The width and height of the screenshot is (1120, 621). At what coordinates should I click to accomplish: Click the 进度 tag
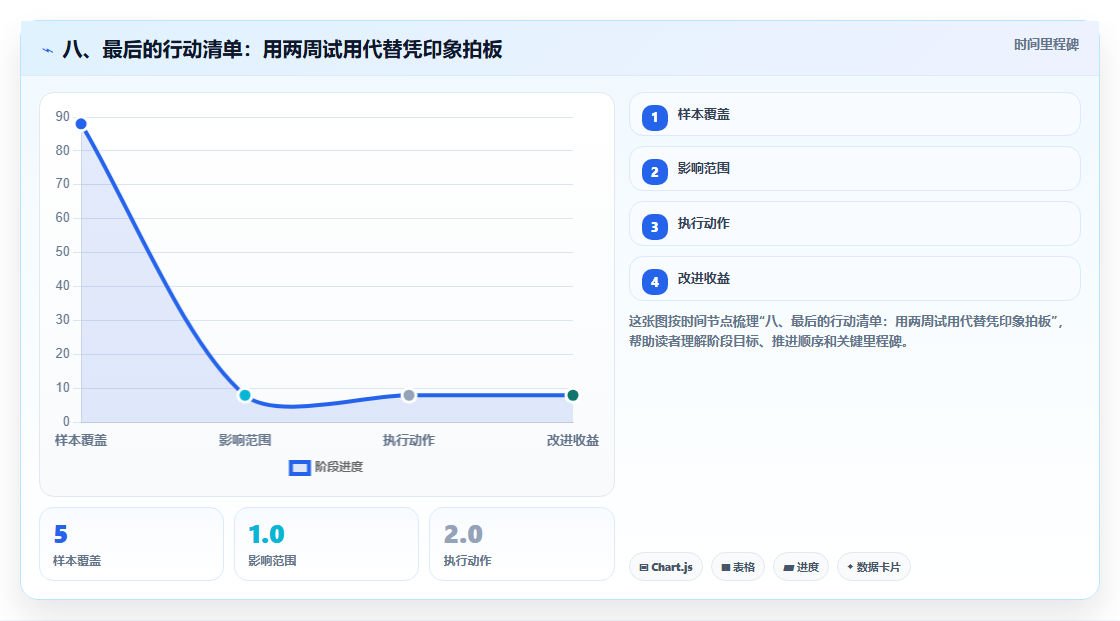(801, 567)
